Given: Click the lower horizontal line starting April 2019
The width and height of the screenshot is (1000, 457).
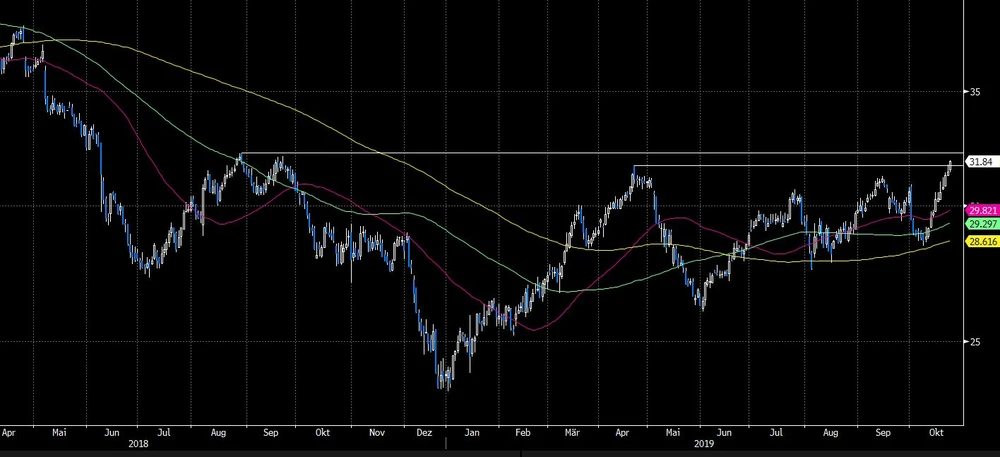Looking at the screenshot, I should [x=800, y=165].
